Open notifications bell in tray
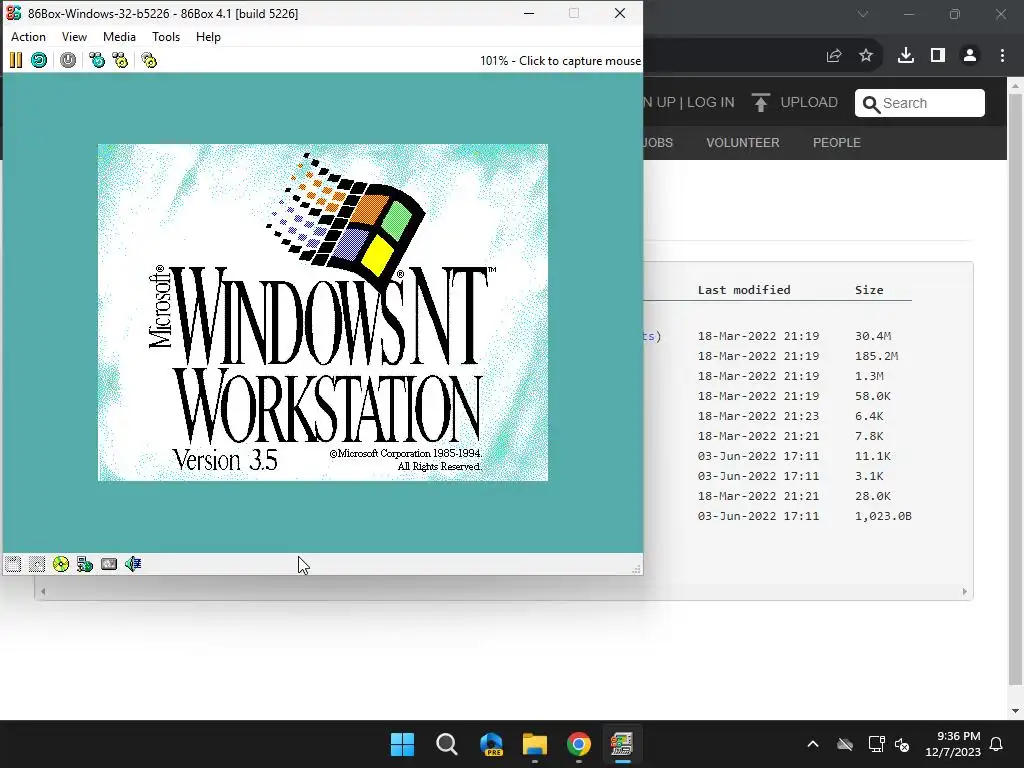 point(997,744)
